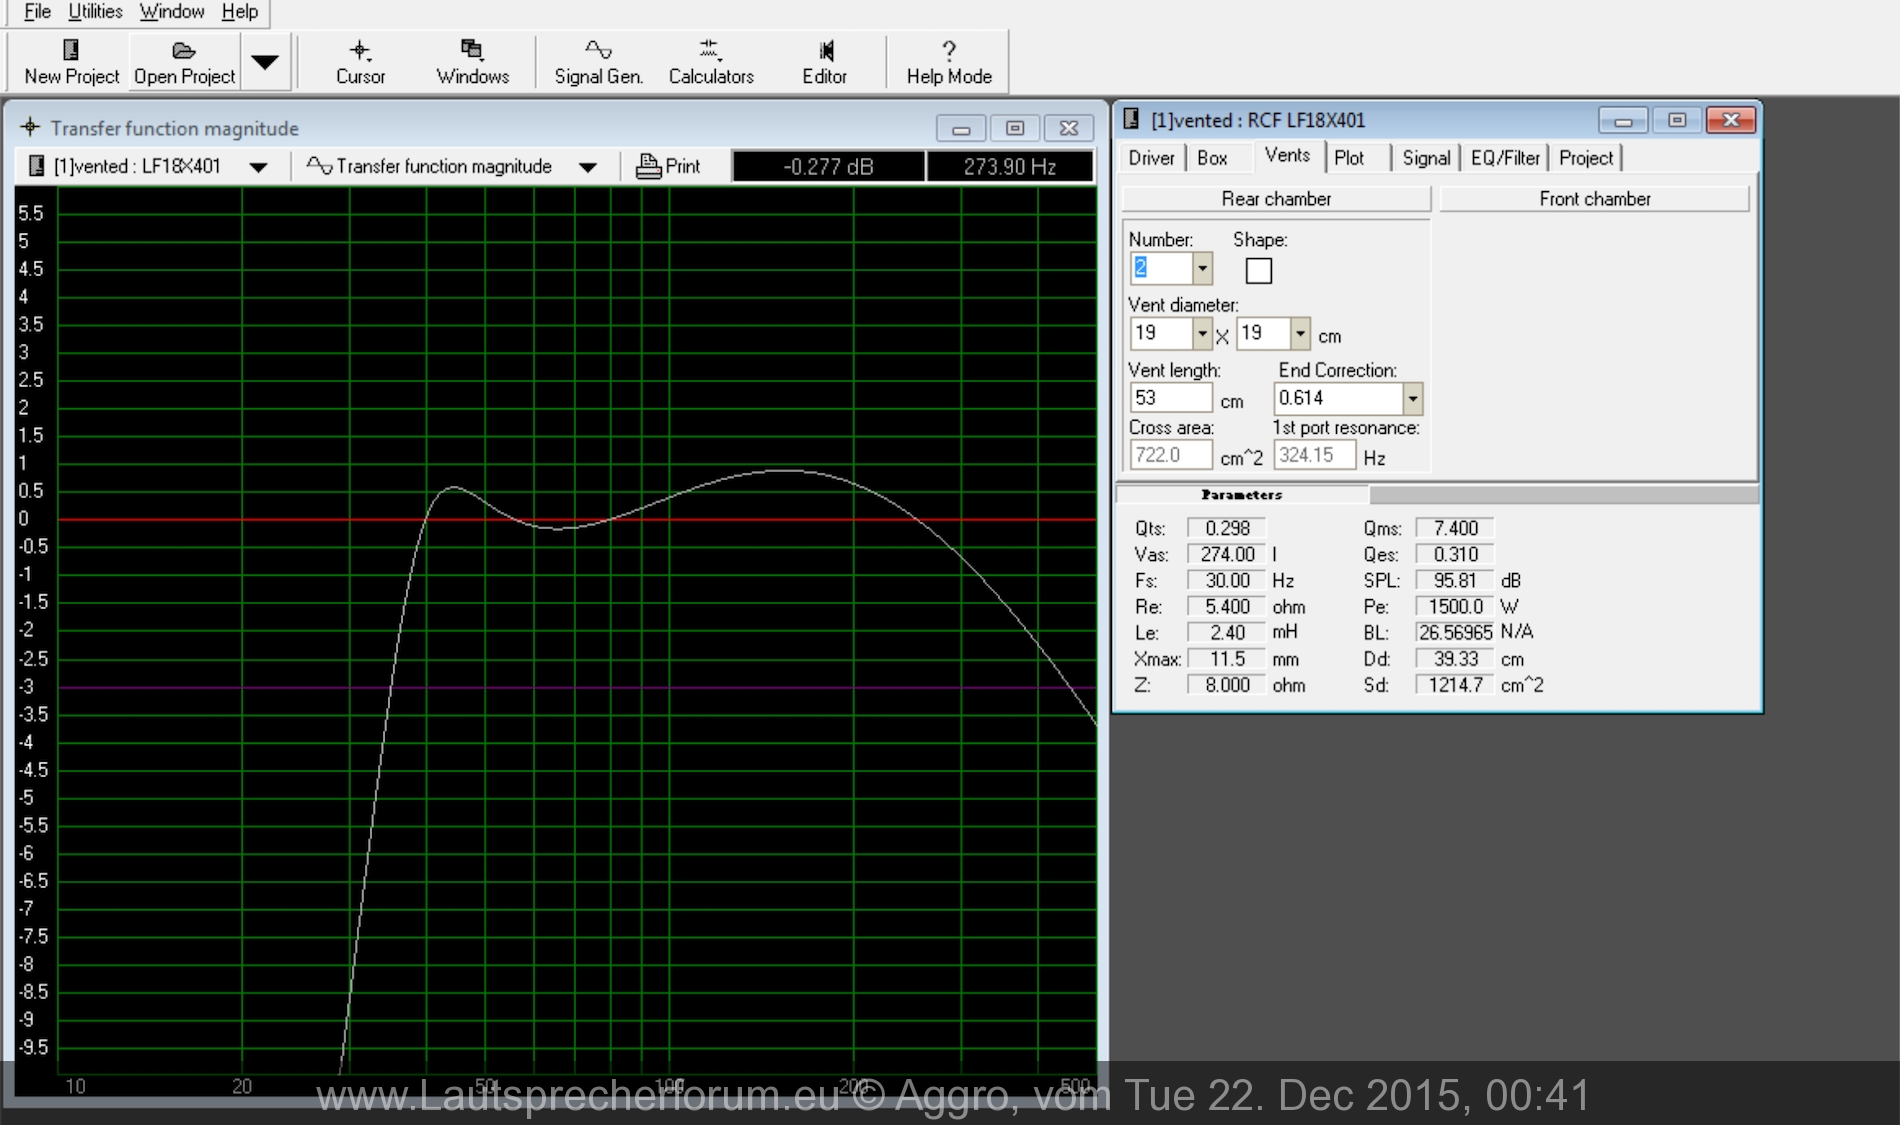This screenshot has width=1900, height=1125.
Task: Click the SPL value 95.81
Action: click(1455, 580)
